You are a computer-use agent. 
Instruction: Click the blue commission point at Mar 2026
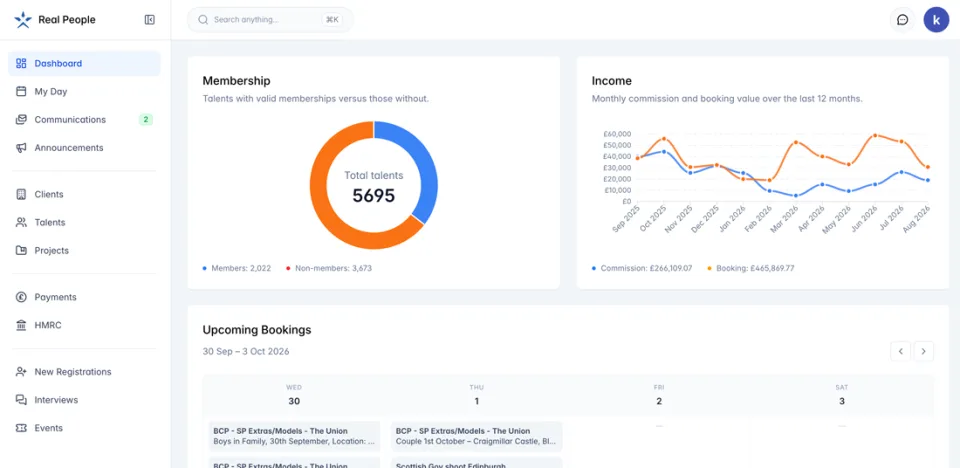796,196
